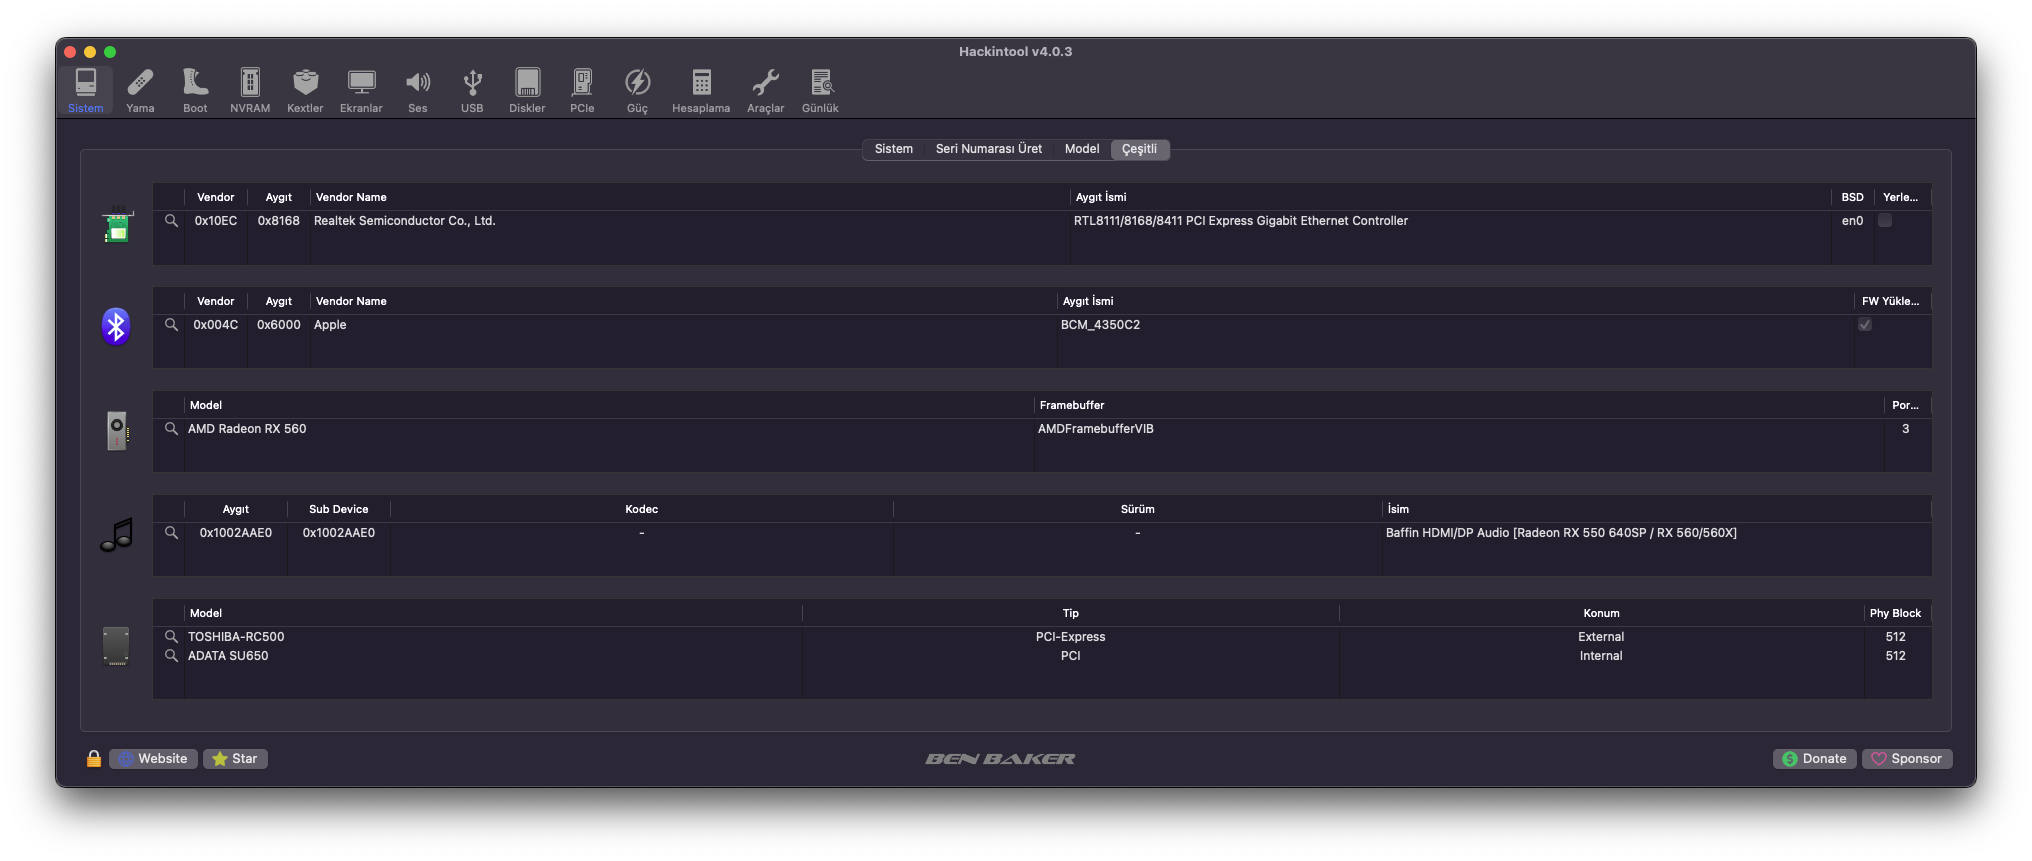2032x861 pixels.
Task: Open the Yama patch toolbar icon
Action: pos(140,90)
